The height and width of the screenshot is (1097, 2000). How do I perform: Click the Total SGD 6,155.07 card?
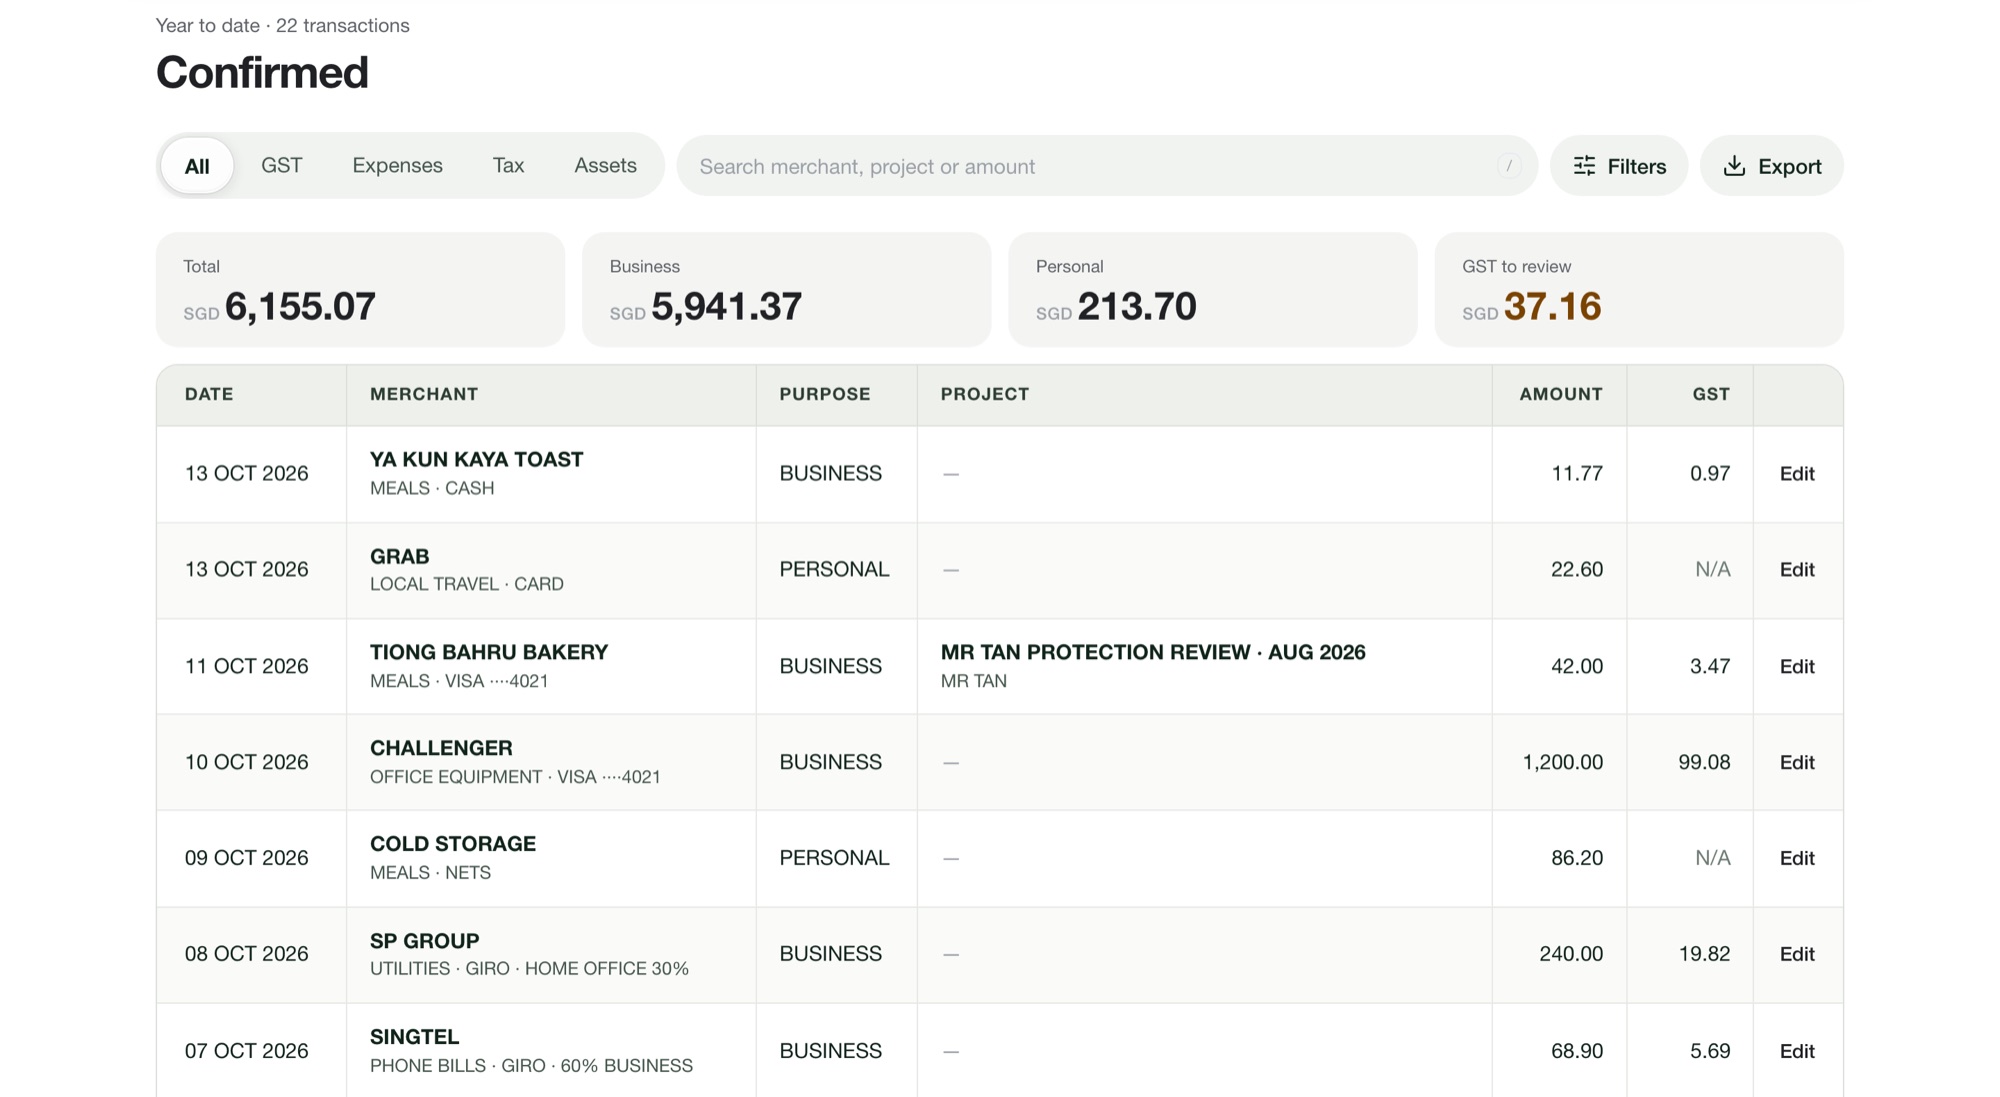click(360, 290)
